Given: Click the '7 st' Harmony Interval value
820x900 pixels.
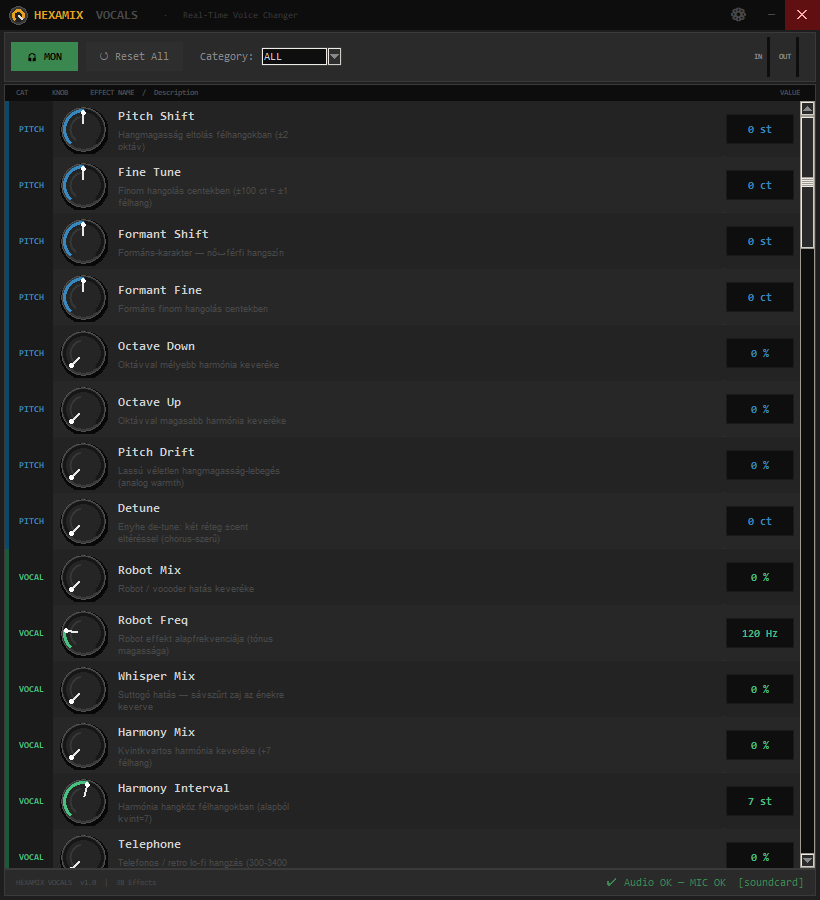Looking at the screenshot, I should pyautogui.click(x=760, y=801).
